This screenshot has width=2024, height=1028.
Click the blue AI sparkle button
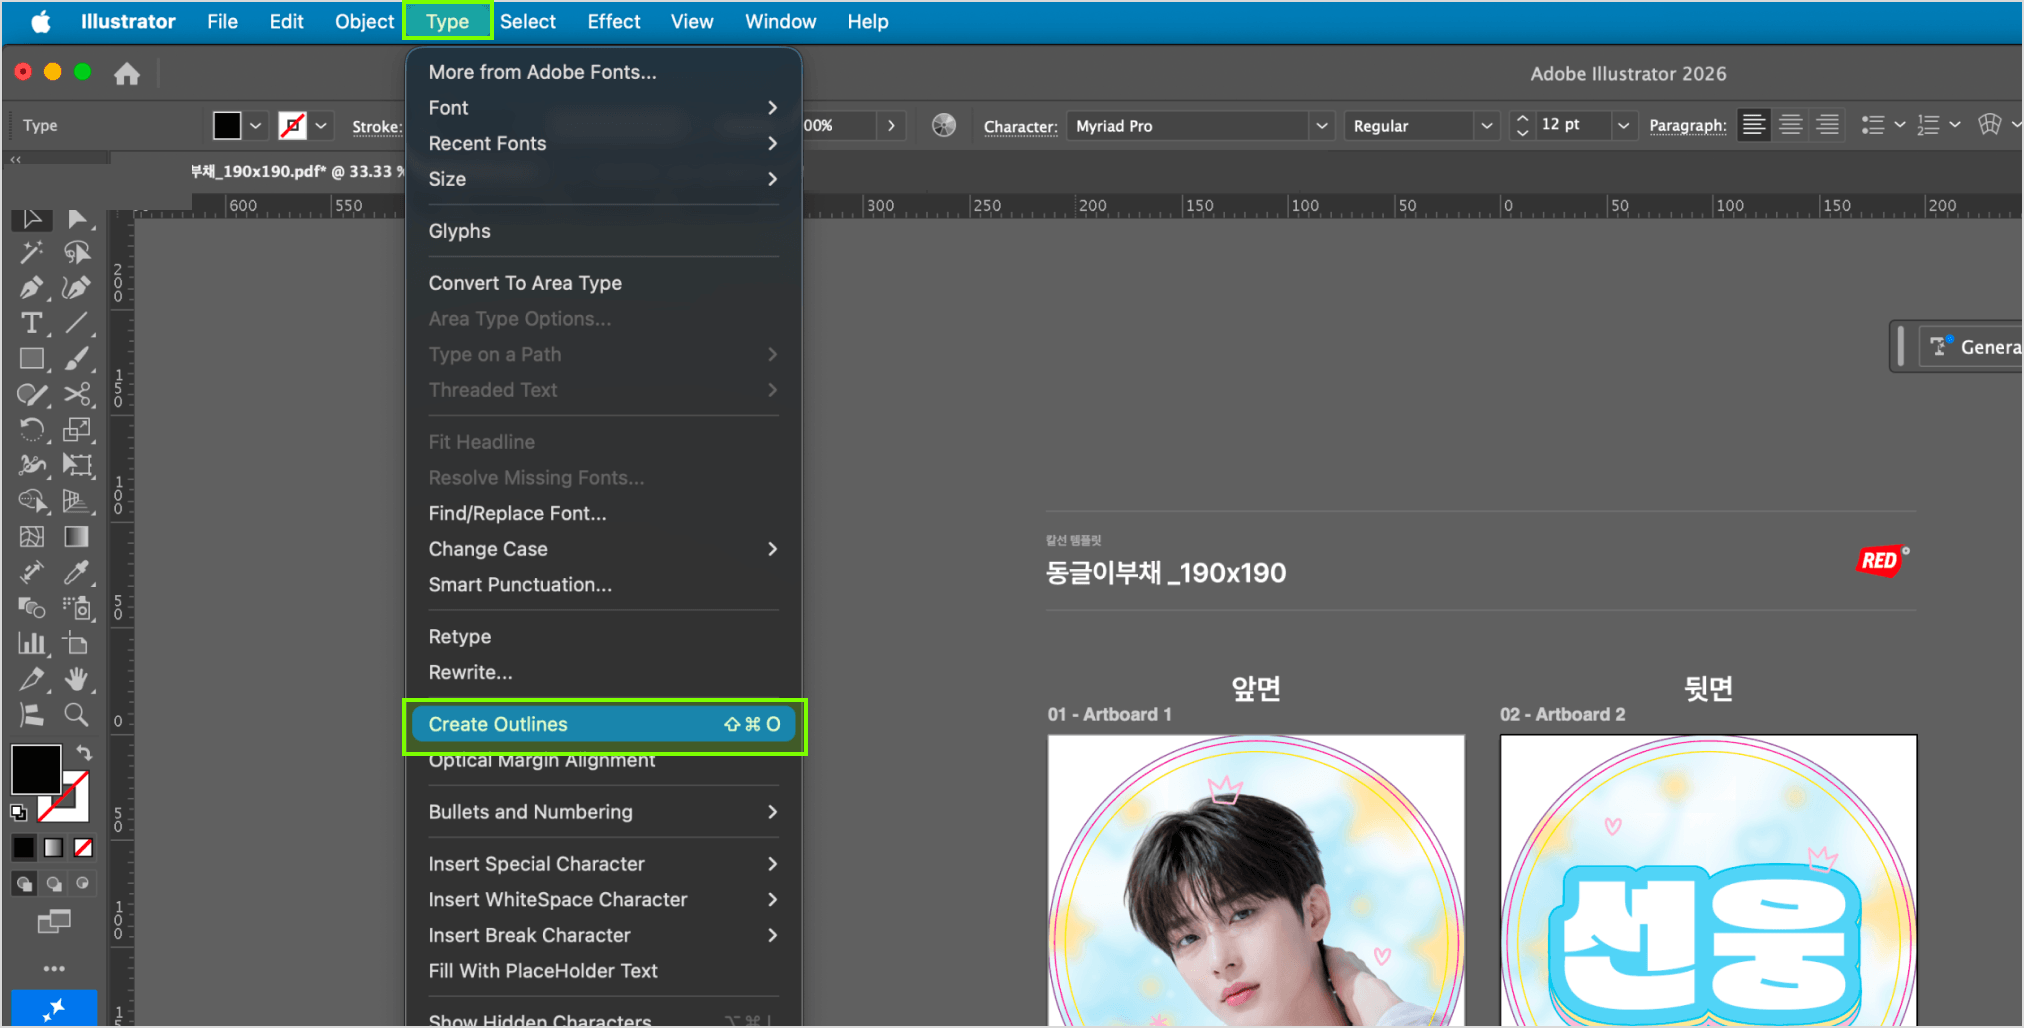pos(54,1008)
